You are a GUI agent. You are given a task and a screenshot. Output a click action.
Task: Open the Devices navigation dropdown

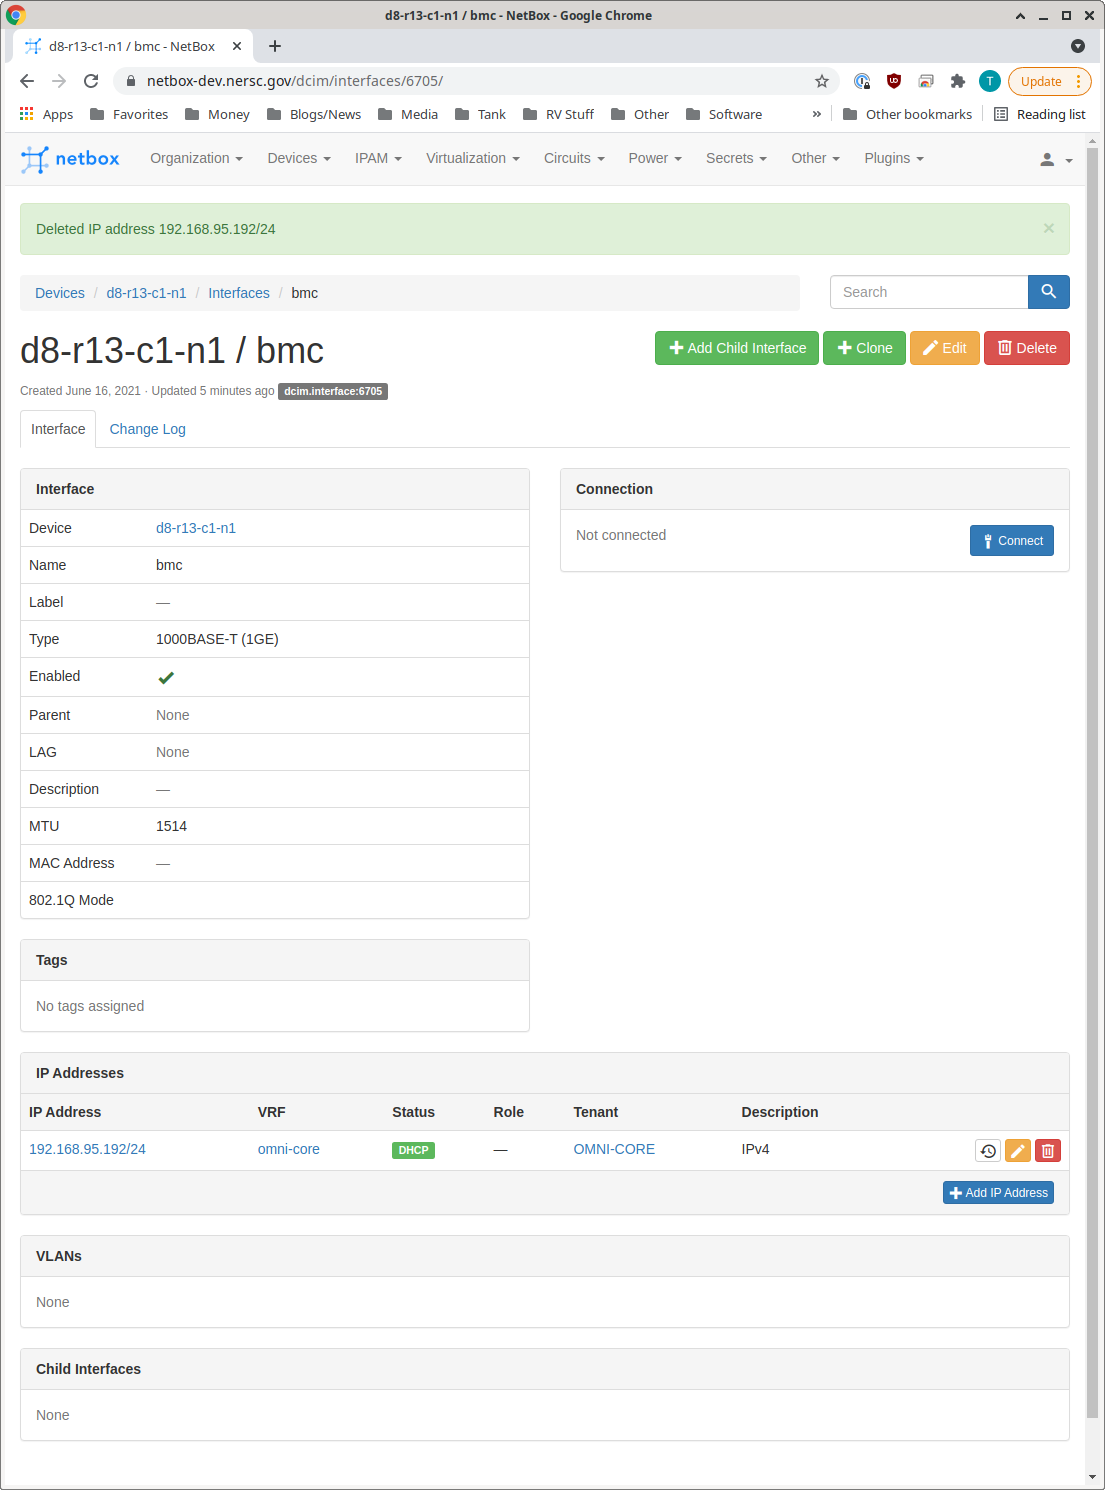coord(297,158)
